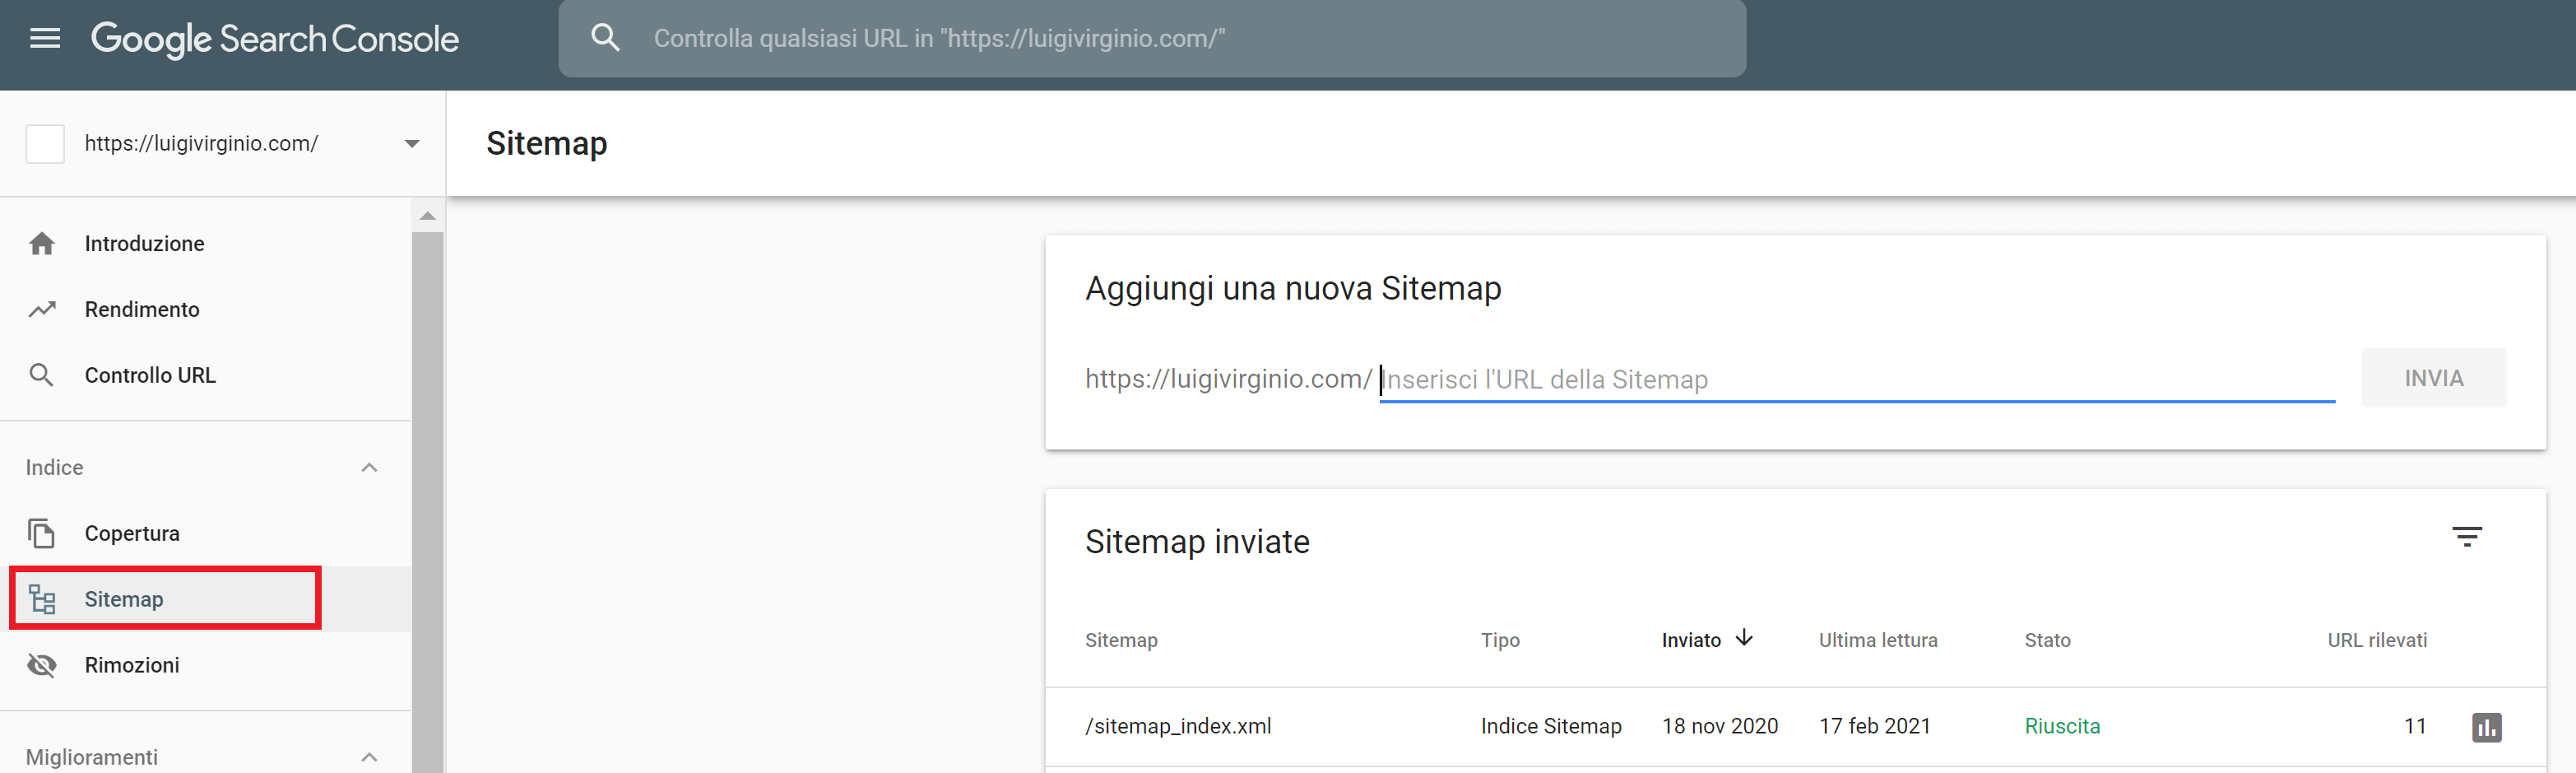
Task: Focus the Inserisci l'URL della Sitemap field
Action: pyautogui.click(x=1857, y=379)
